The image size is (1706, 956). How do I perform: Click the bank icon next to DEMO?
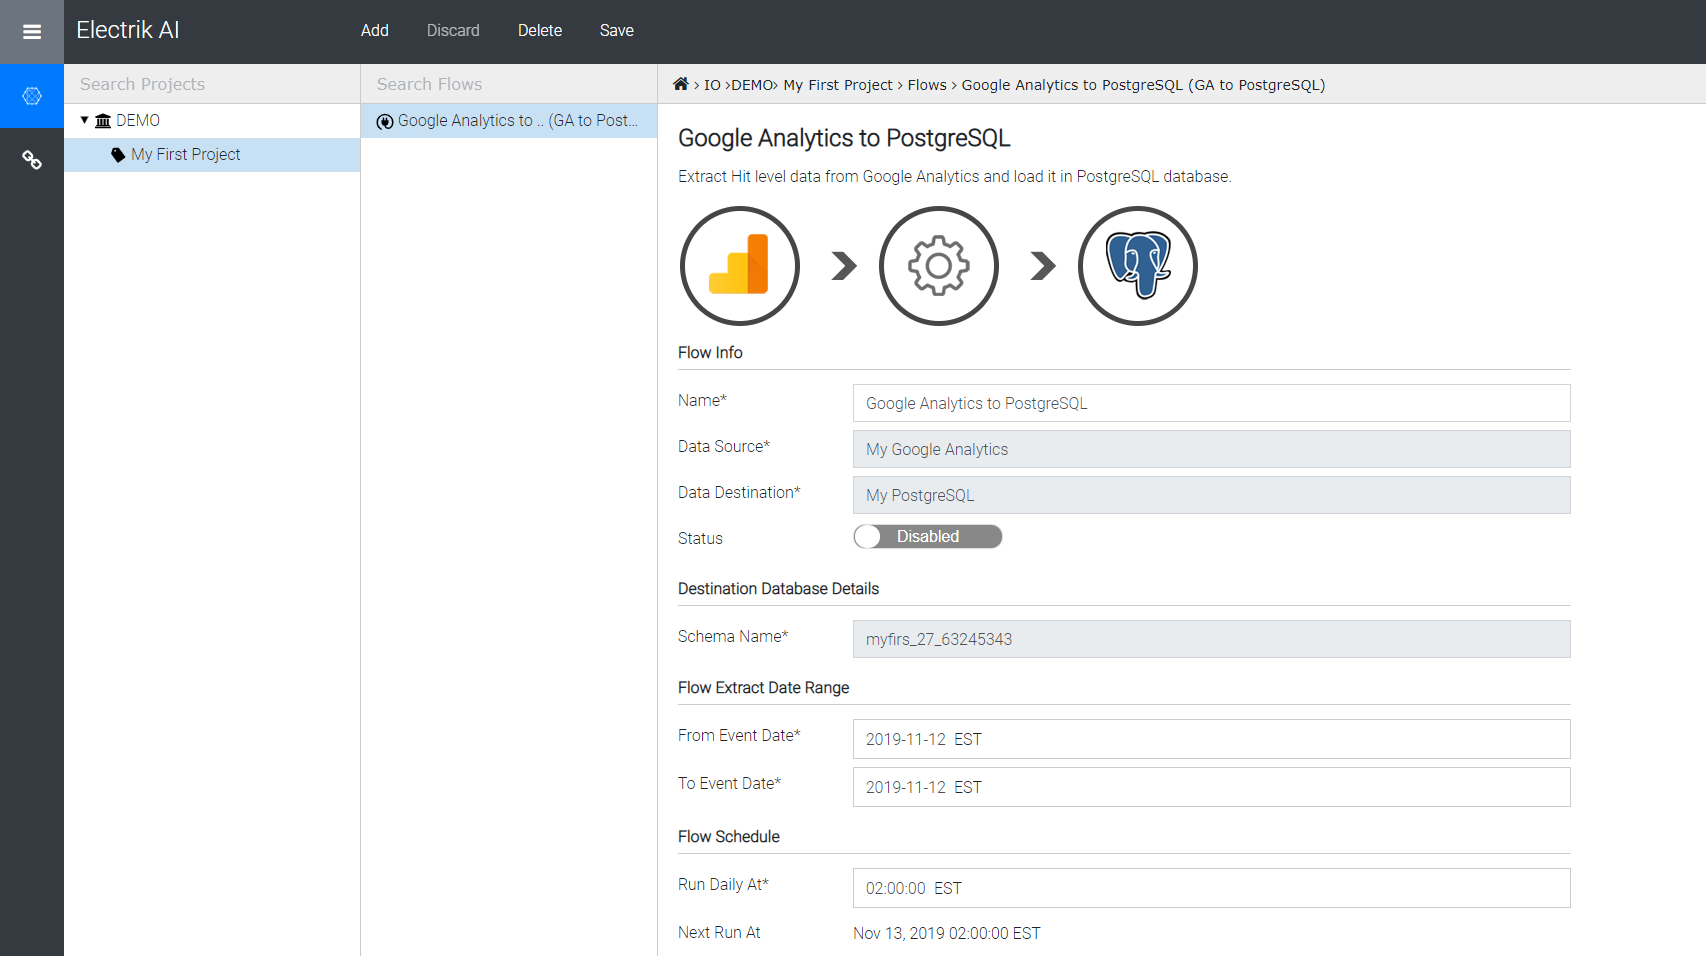point(104,120)
